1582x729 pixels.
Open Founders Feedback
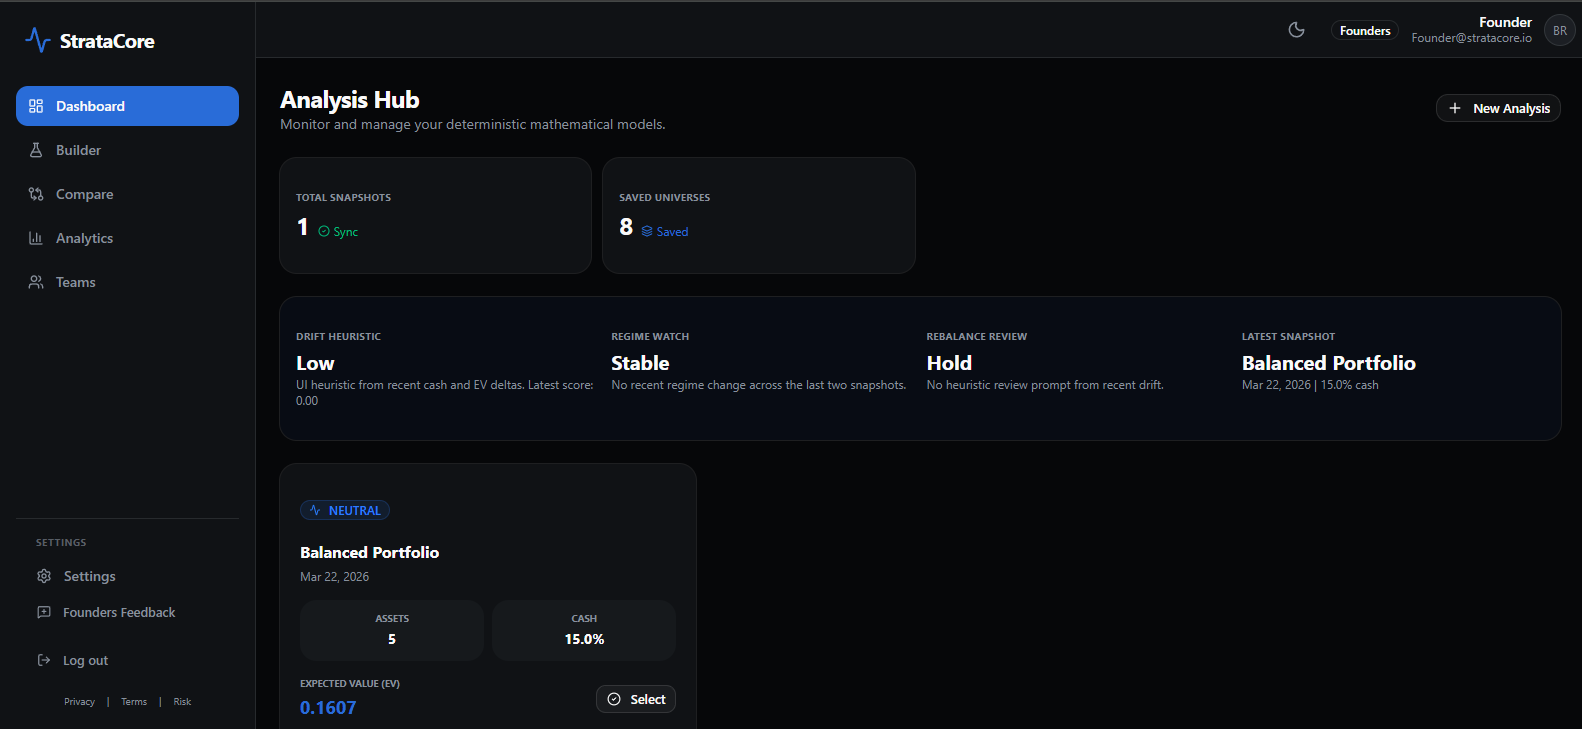[127, 612]
